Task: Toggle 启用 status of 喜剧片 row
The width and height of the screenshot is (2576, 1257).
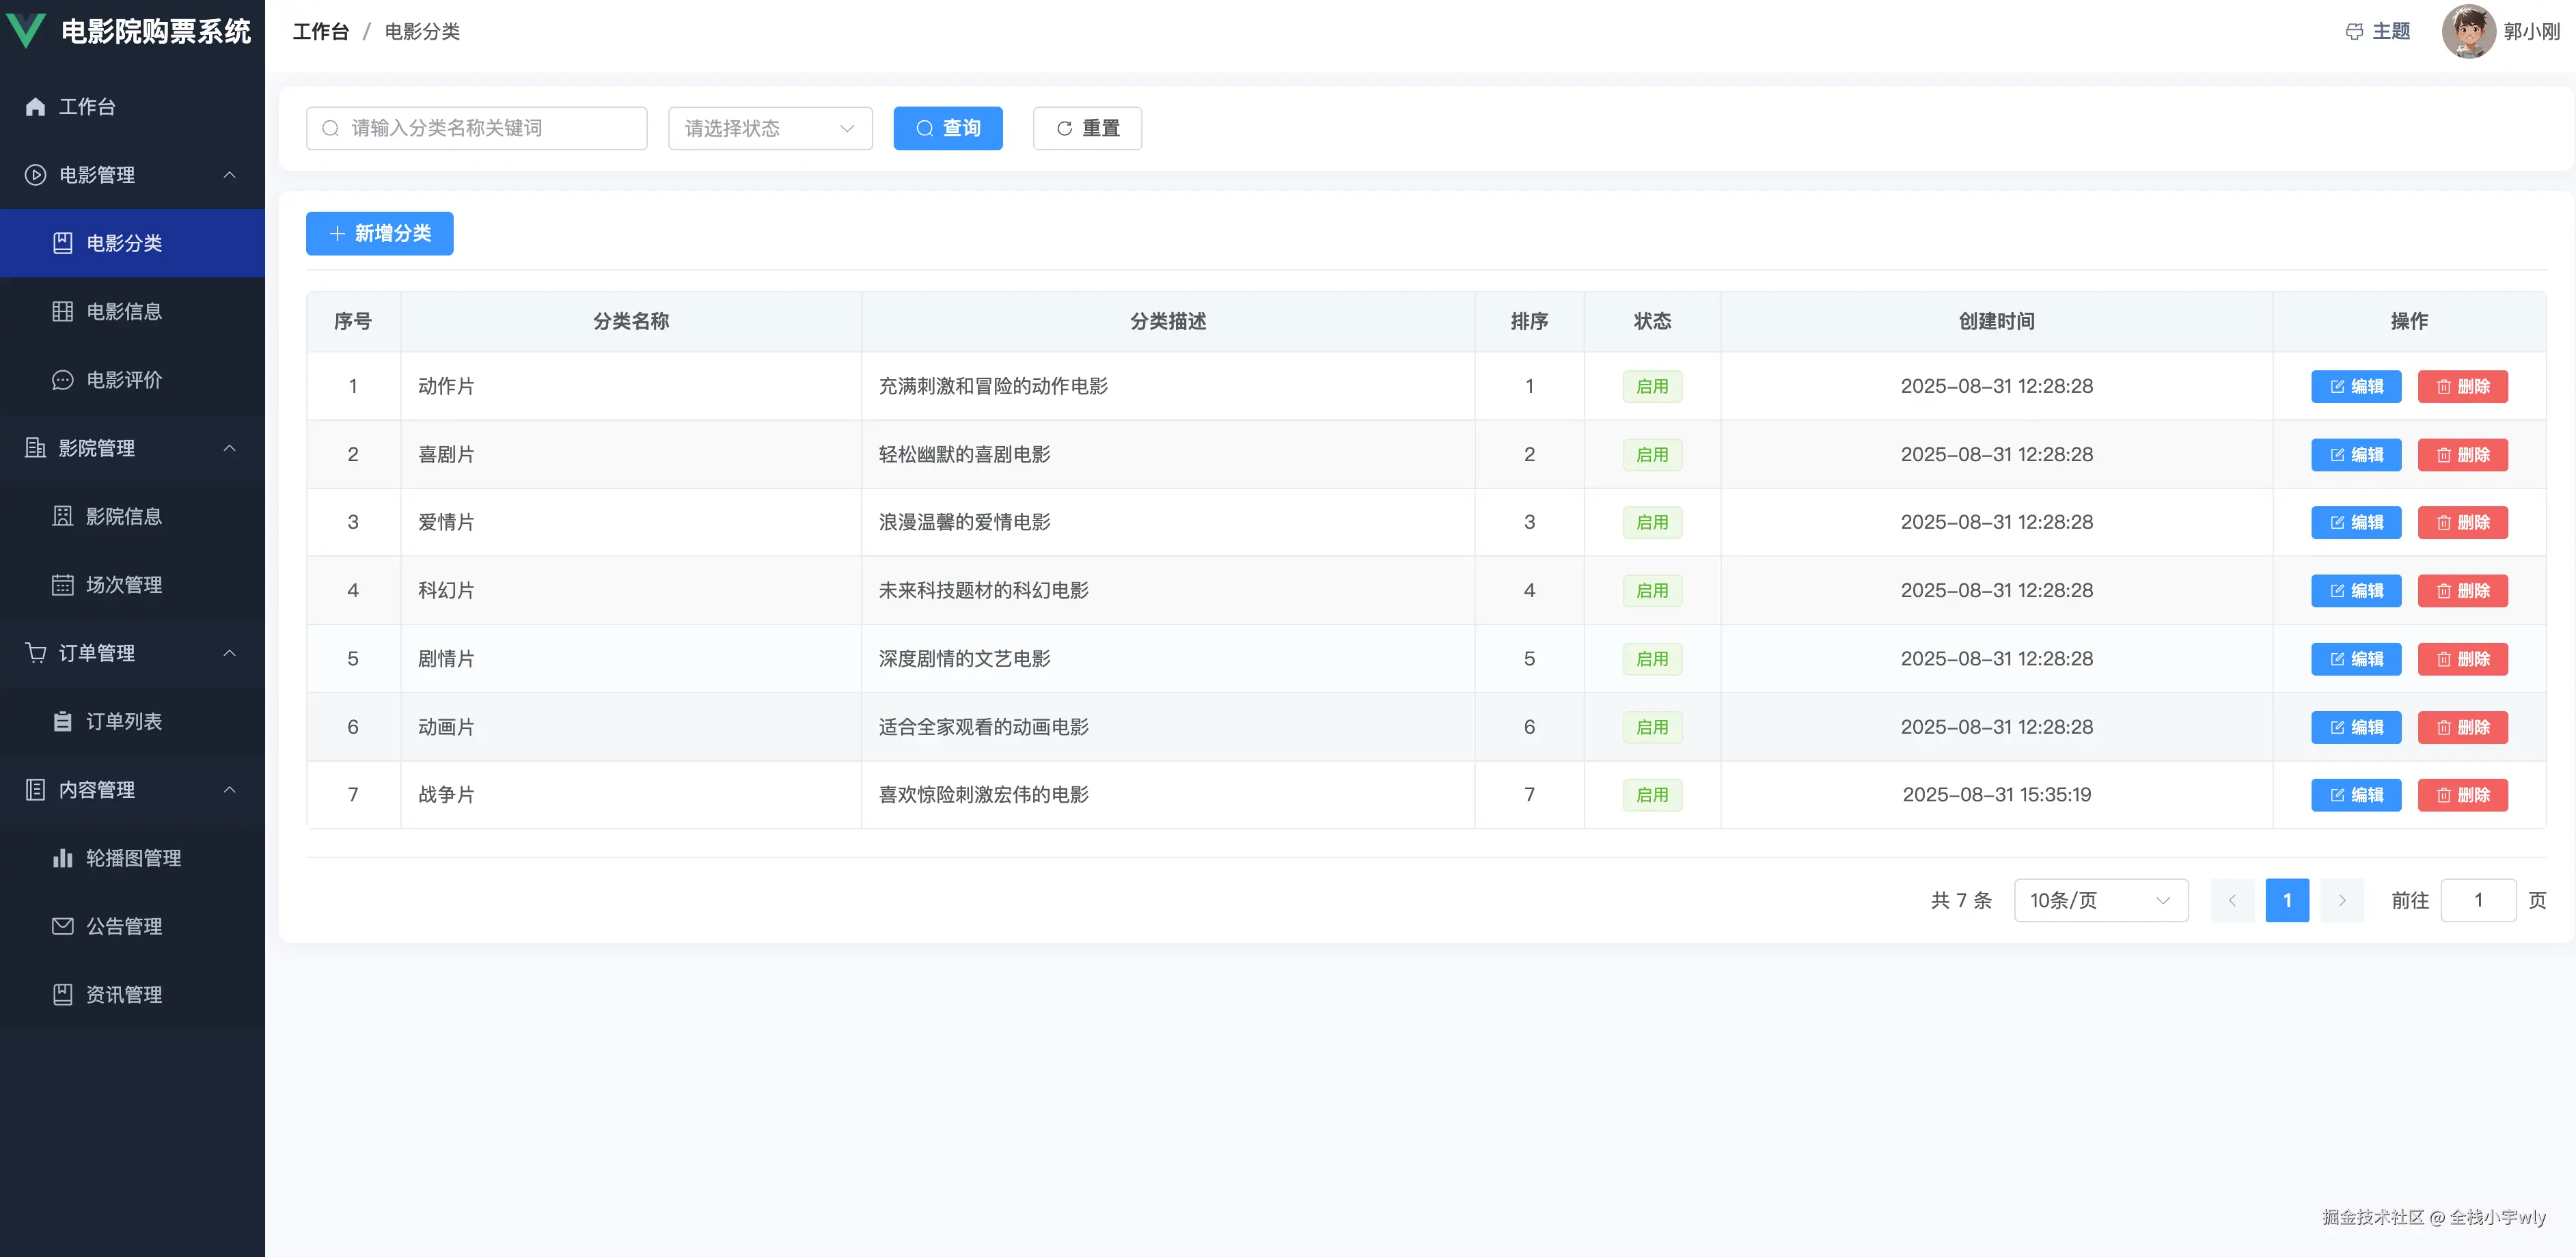Action: point(1652,454)
